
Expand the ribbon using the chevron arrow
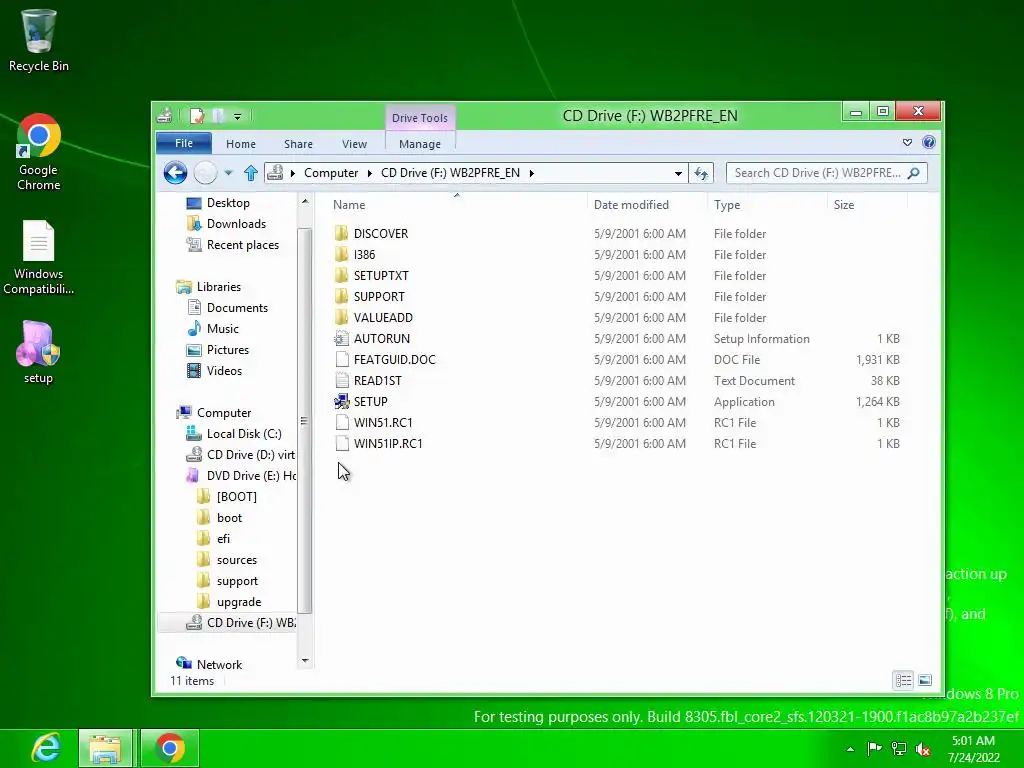point(907,142)
